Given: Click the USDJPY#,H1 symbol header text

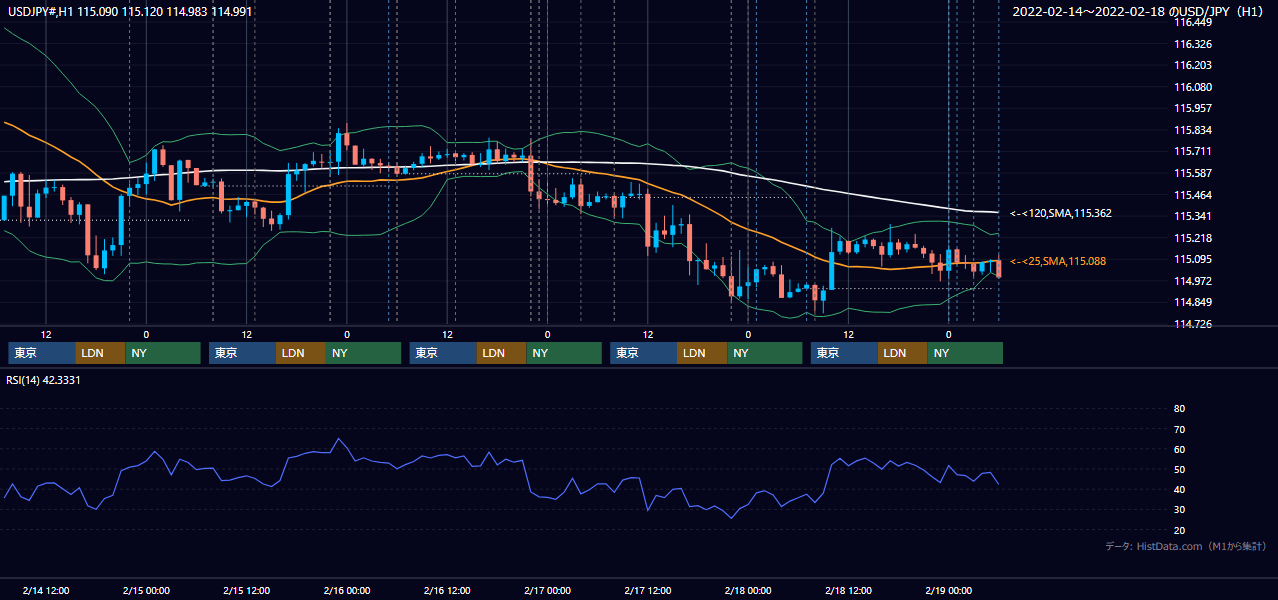Looking at the screenshot, I should point(130,11).
